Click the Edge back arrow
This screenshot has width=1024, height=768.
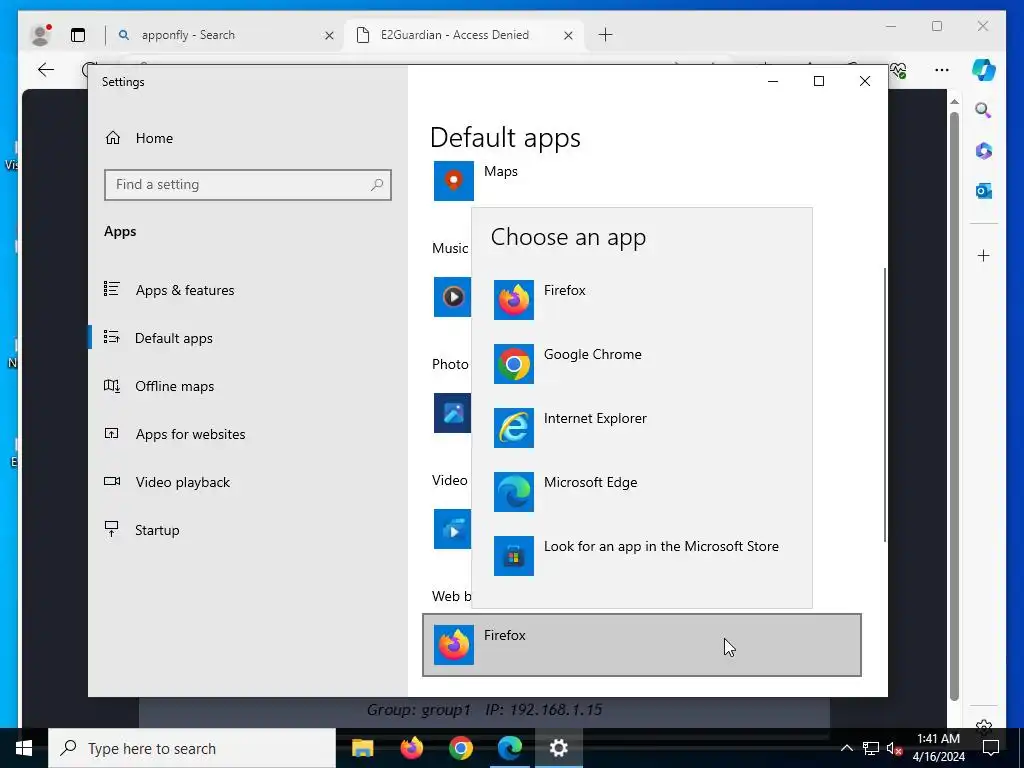(x=46, y=69)
